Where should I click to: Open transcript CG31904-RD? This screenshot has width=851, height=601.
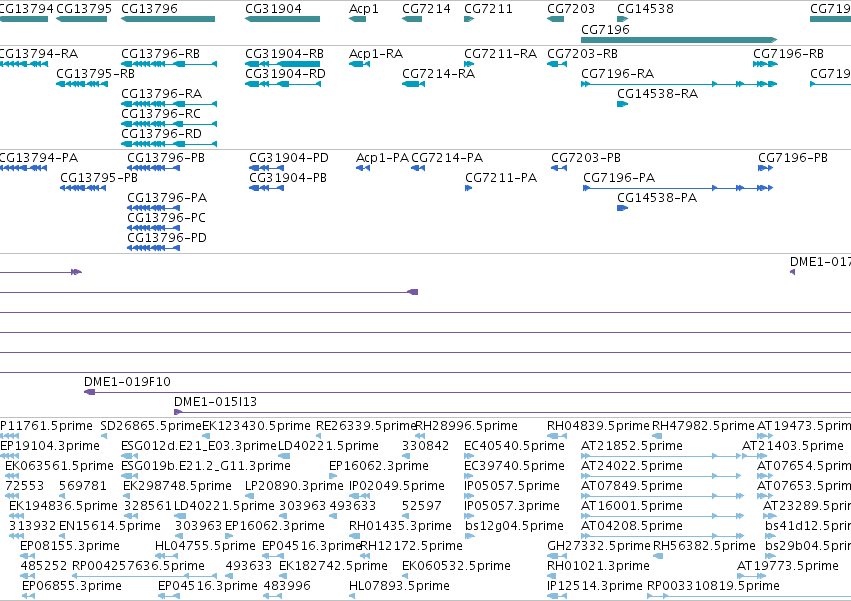[283, 84]
